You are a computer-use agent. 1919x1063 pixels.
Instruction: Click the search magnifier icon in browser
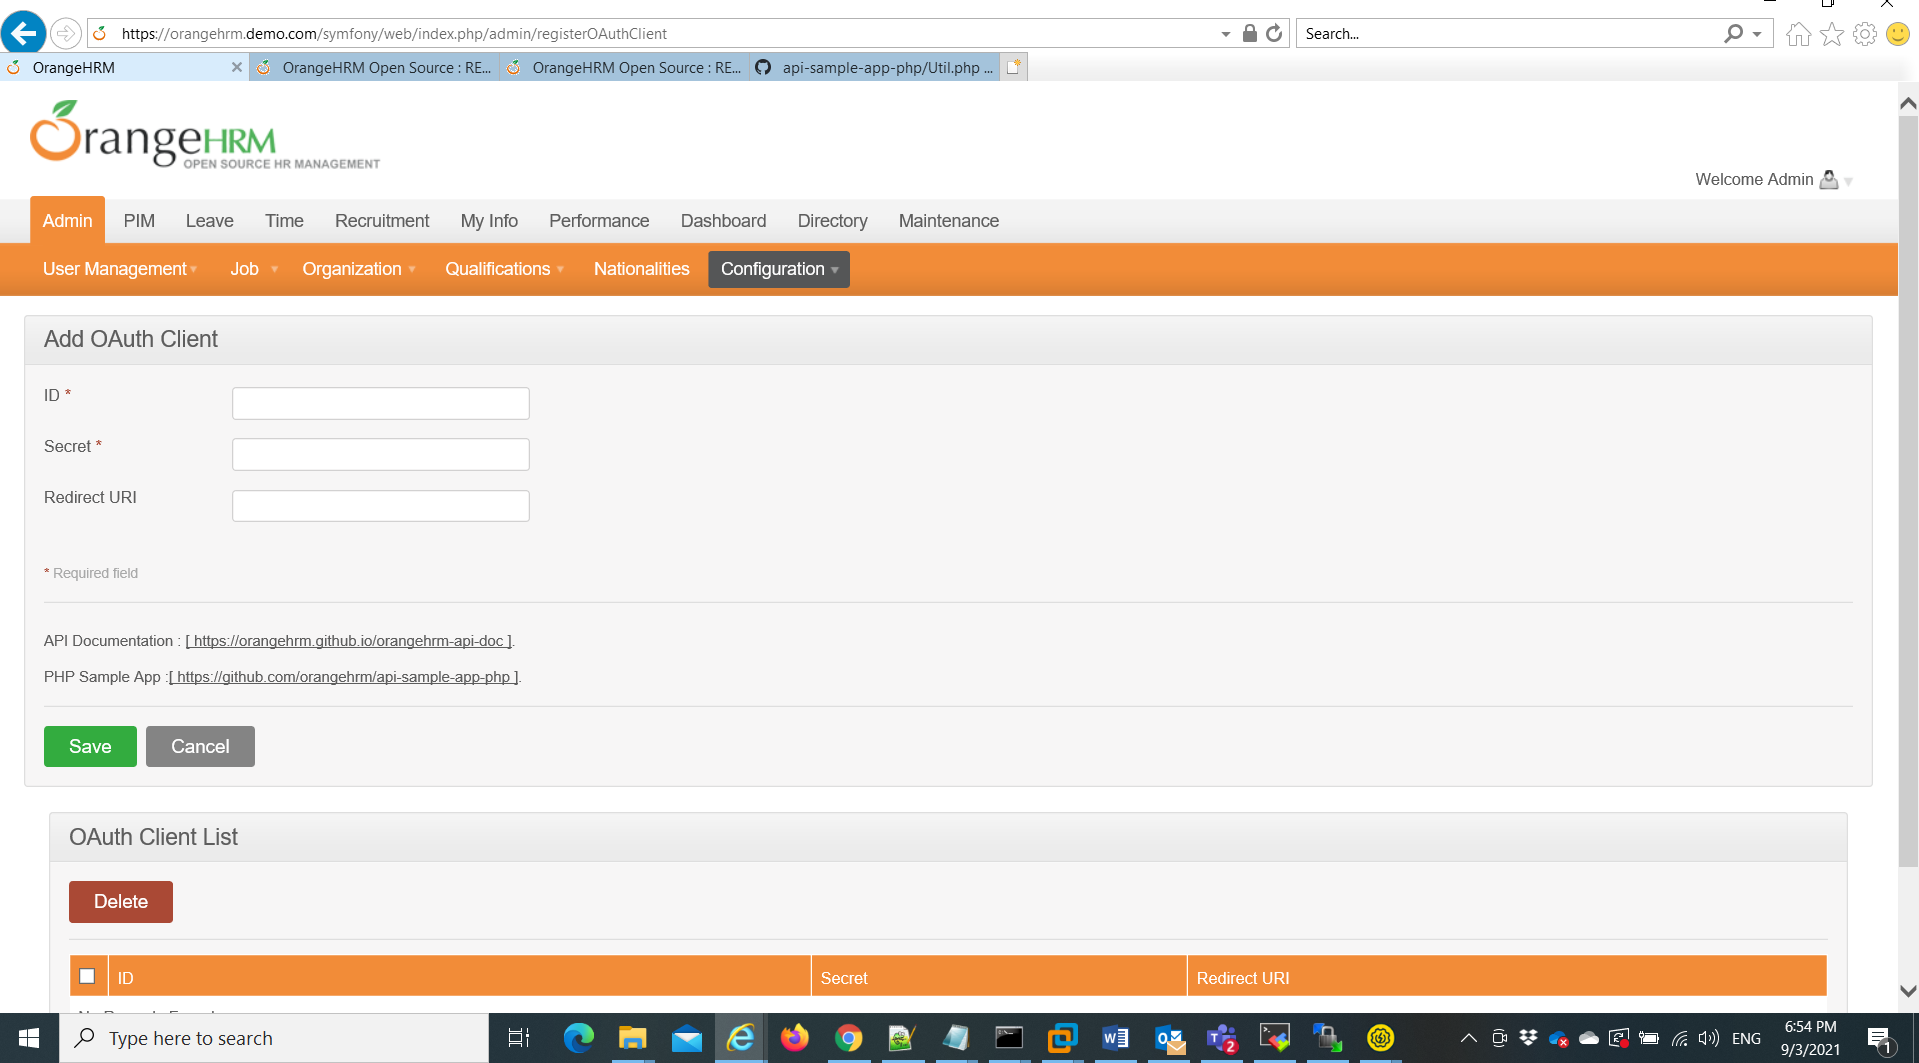[x=1733, y=33]
